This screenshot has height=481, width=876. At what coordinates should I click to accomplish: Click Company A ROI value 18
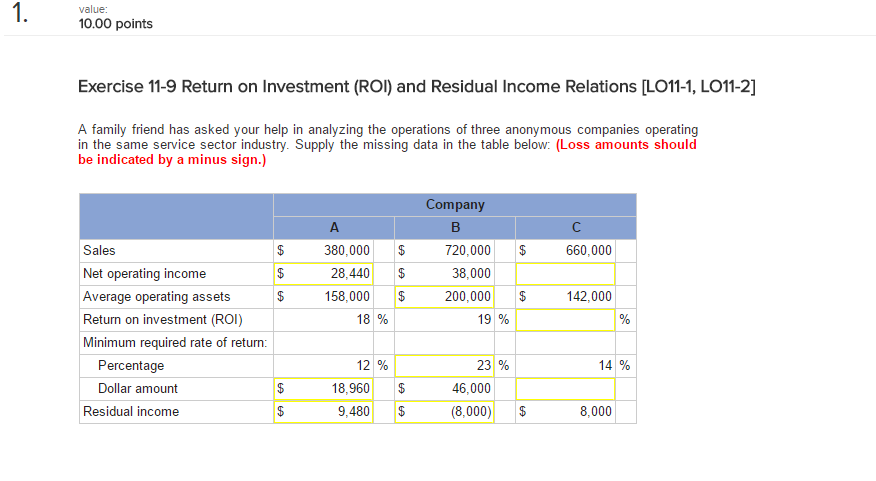pos(363,320)
